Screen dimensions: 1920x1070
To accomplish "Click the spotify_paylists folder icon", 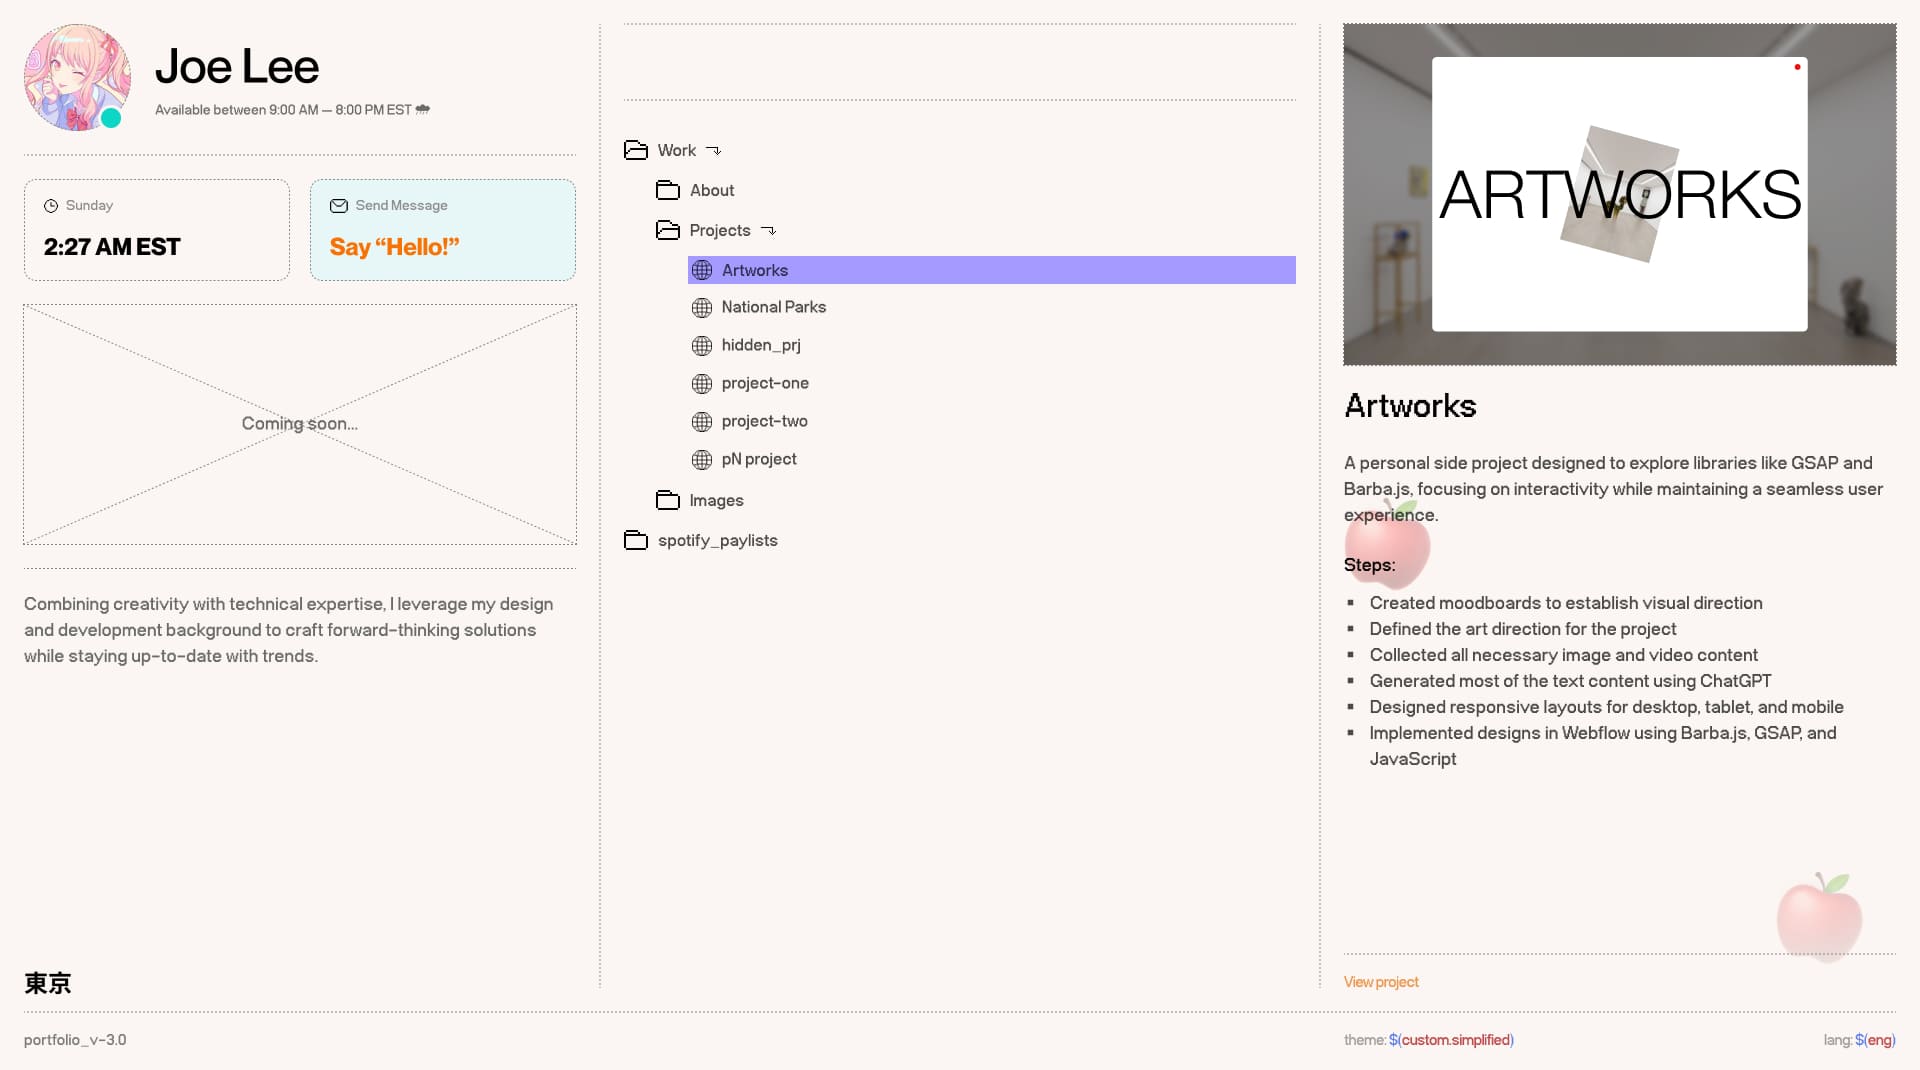I will pos(635,540).
